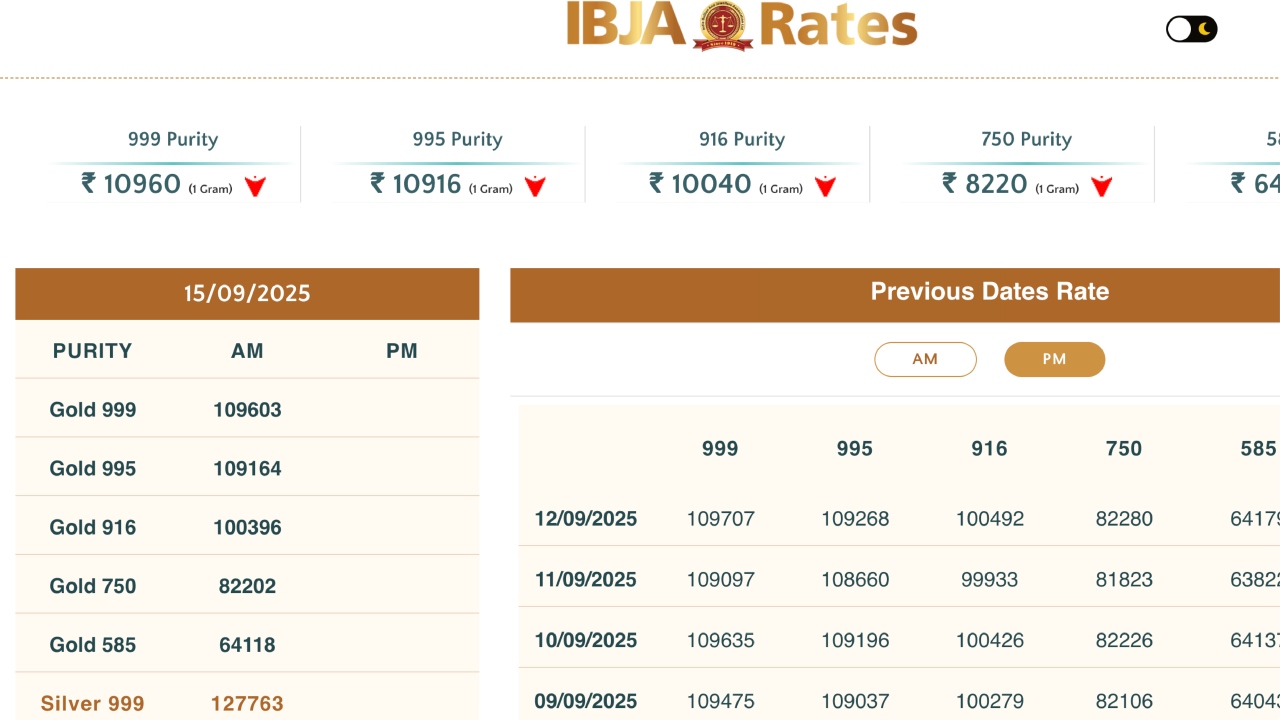Select the PM rates toggle

(x=1054, y=359)
